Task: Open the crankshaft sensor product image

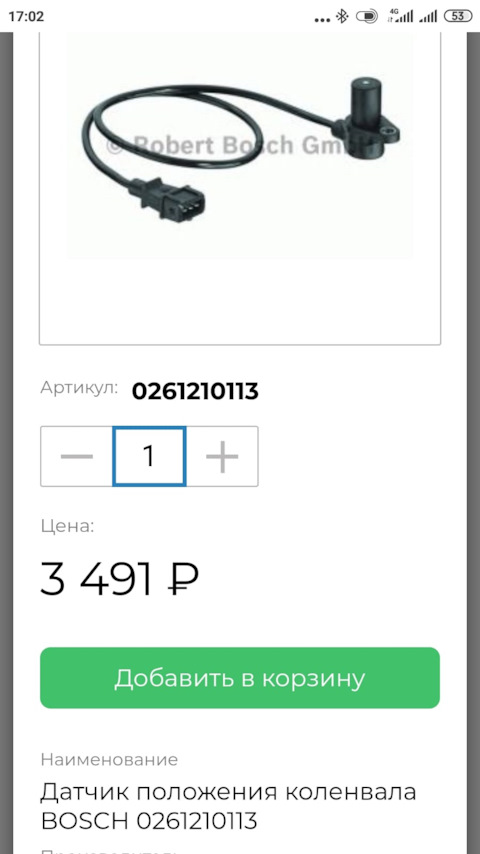Action: tap(240, 147)
